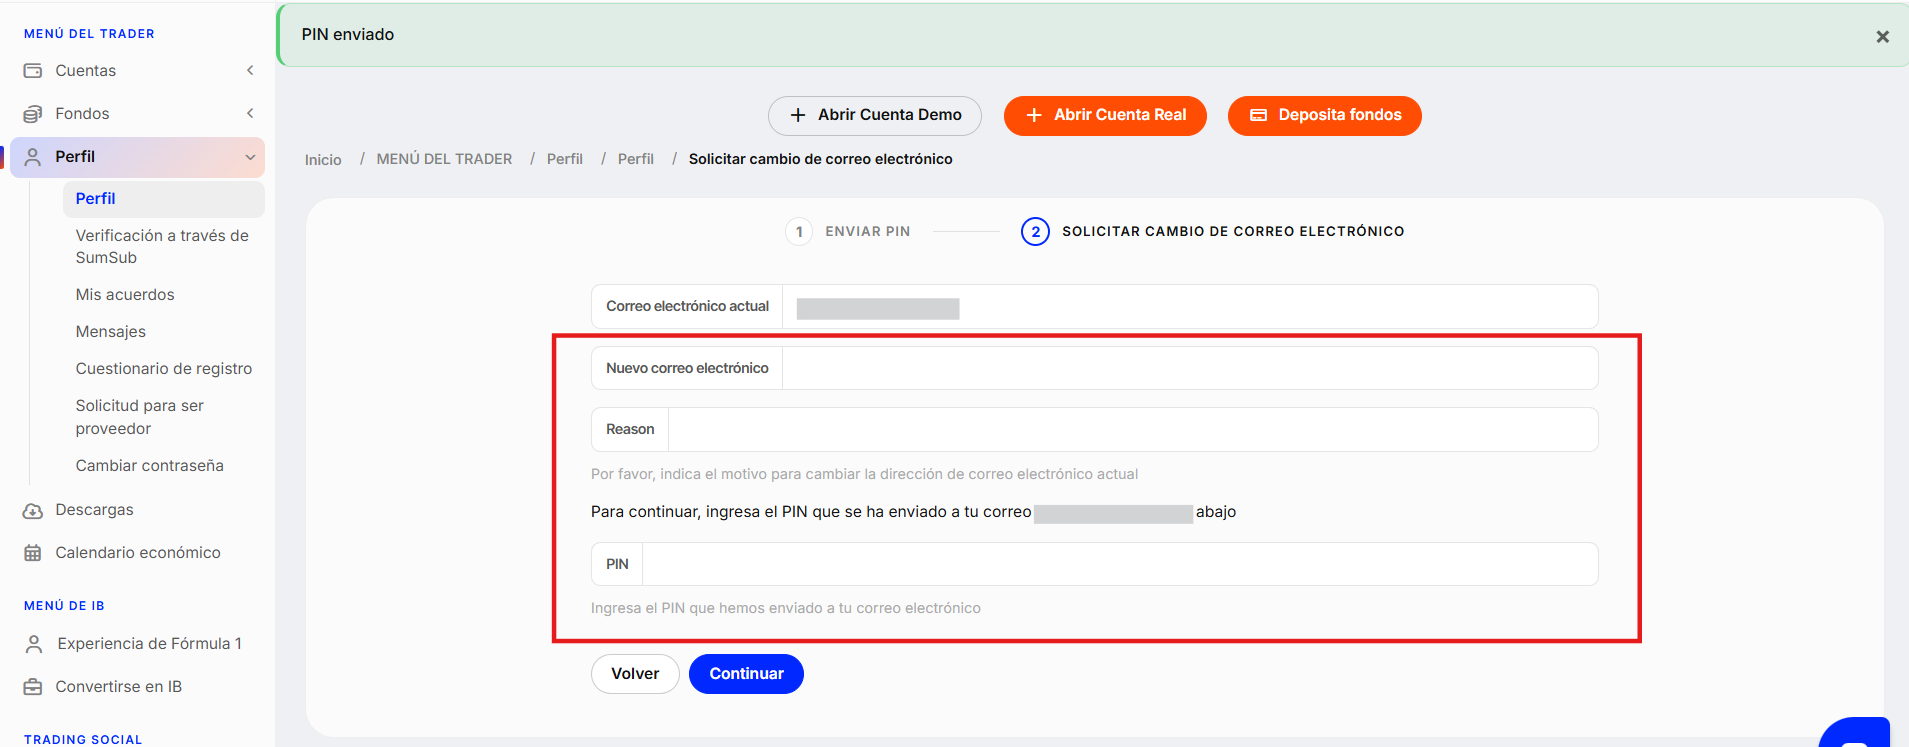Focus the Reason input field
The height and width of the screenshot is (747, 1909).
coord(1133,430)
